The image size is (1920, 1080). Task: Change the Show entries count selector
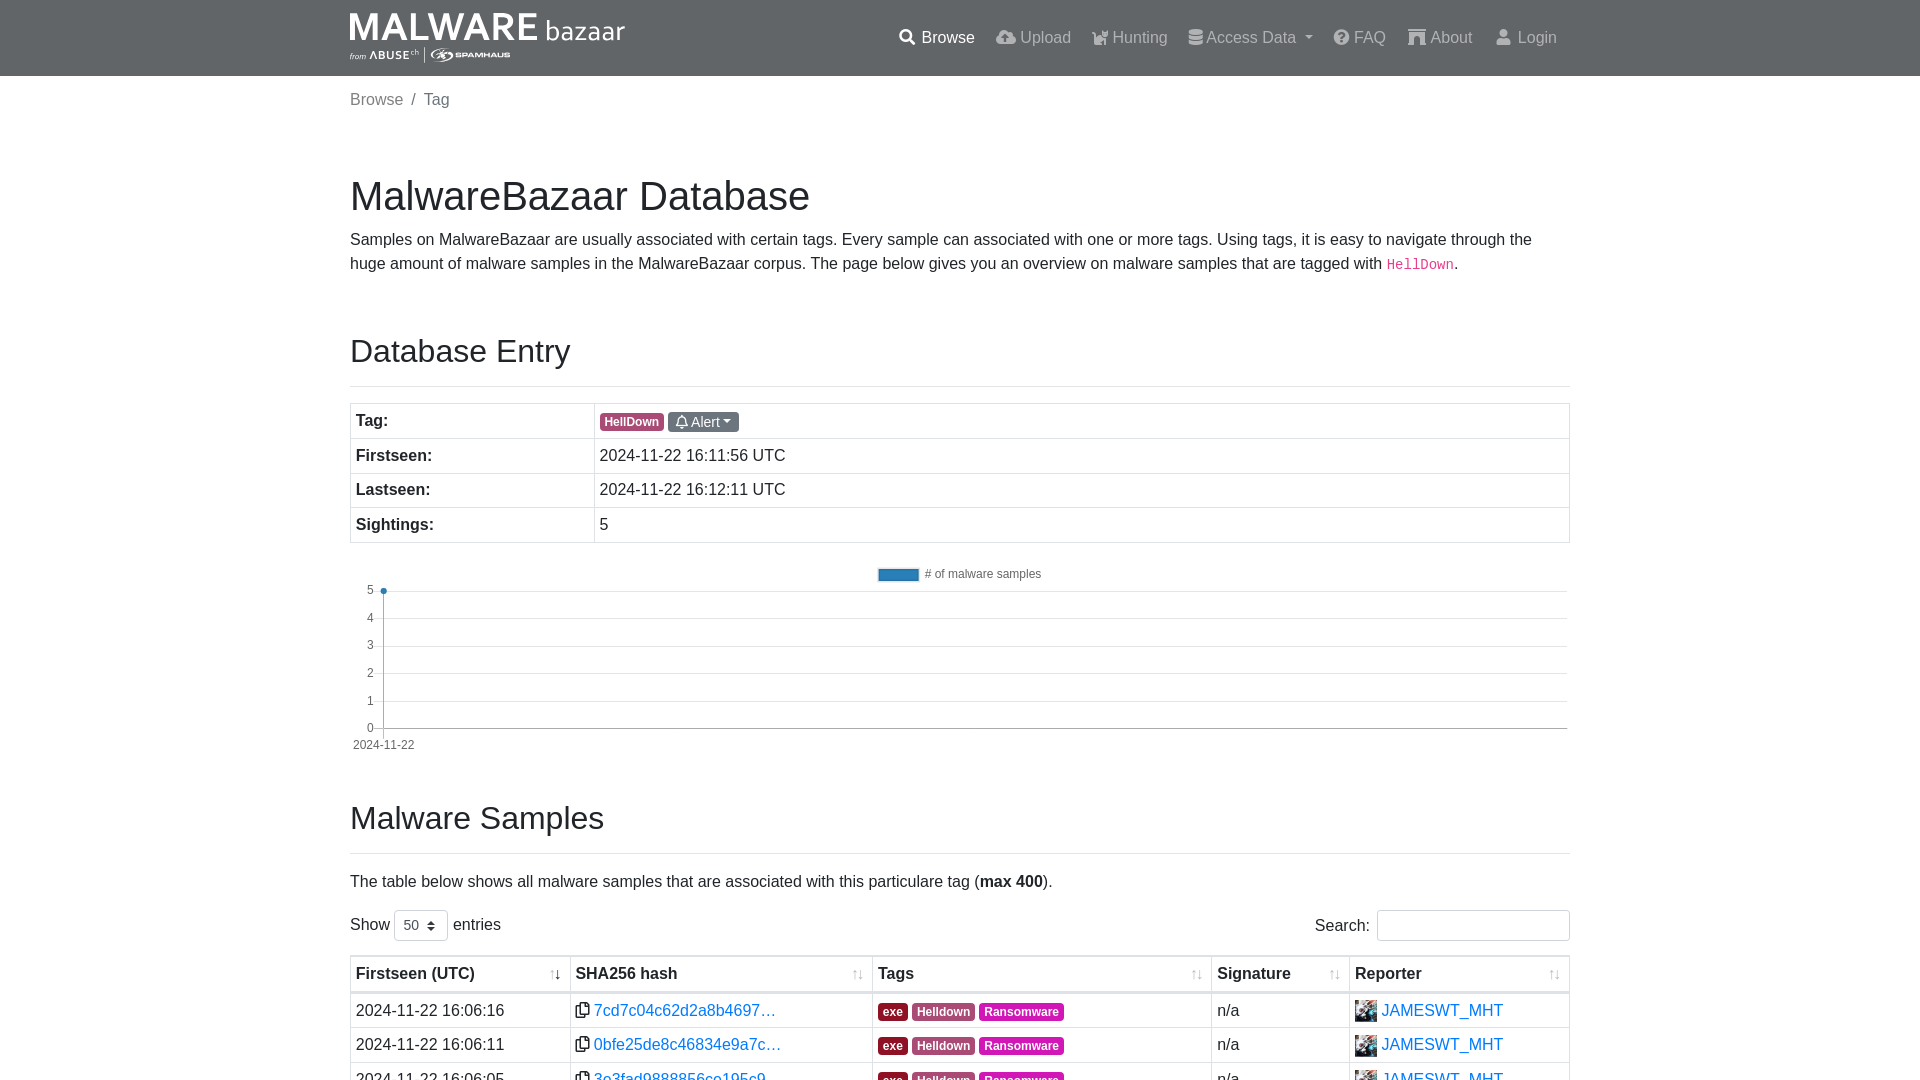click(421, 926)
